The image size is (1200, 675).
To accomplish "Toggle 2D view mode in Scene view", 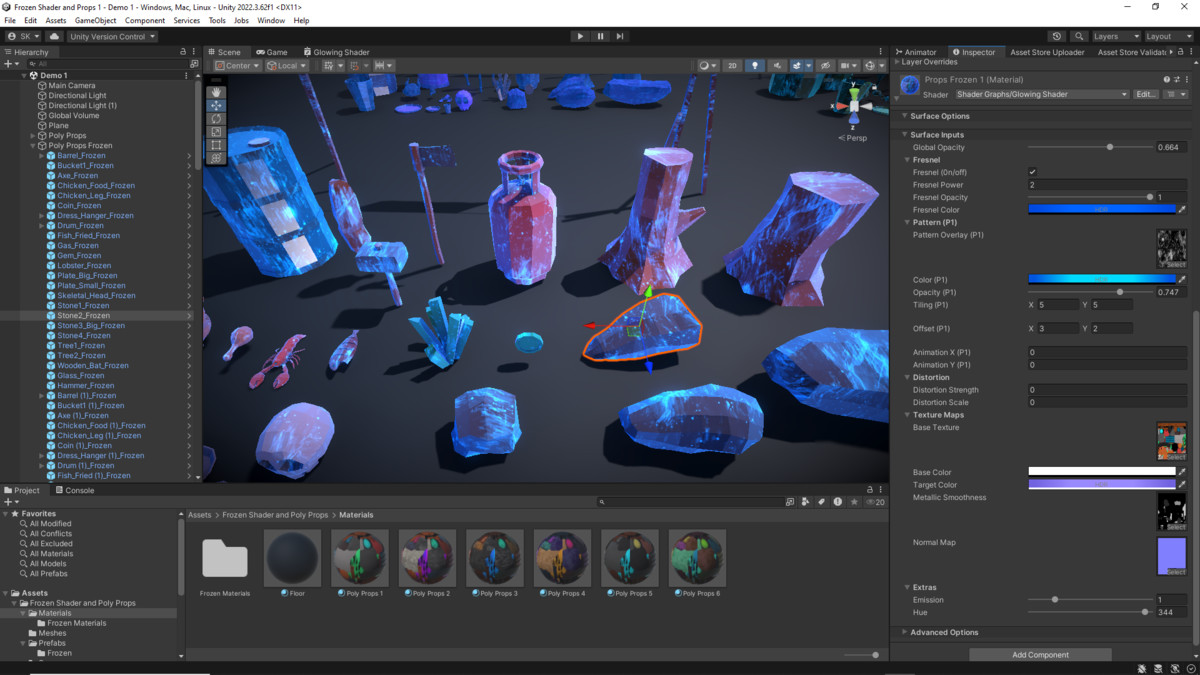I will click(x=732, y=64).
